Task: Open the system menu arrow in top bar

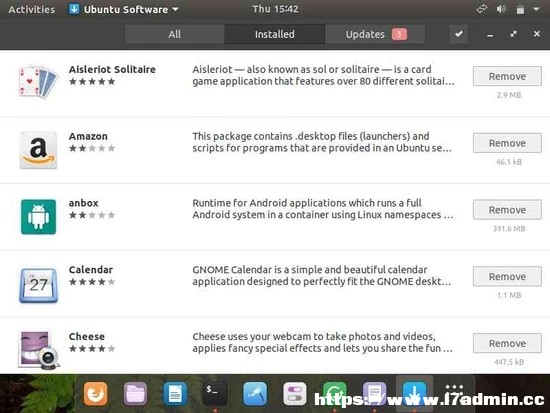Action: pyautogui.click(x=536, y=9)
